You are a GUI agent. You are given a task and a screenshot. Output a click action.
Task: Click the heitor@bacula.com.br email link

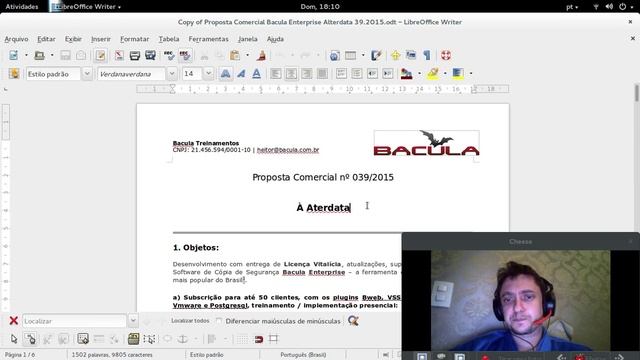click(x=288, y=150)
